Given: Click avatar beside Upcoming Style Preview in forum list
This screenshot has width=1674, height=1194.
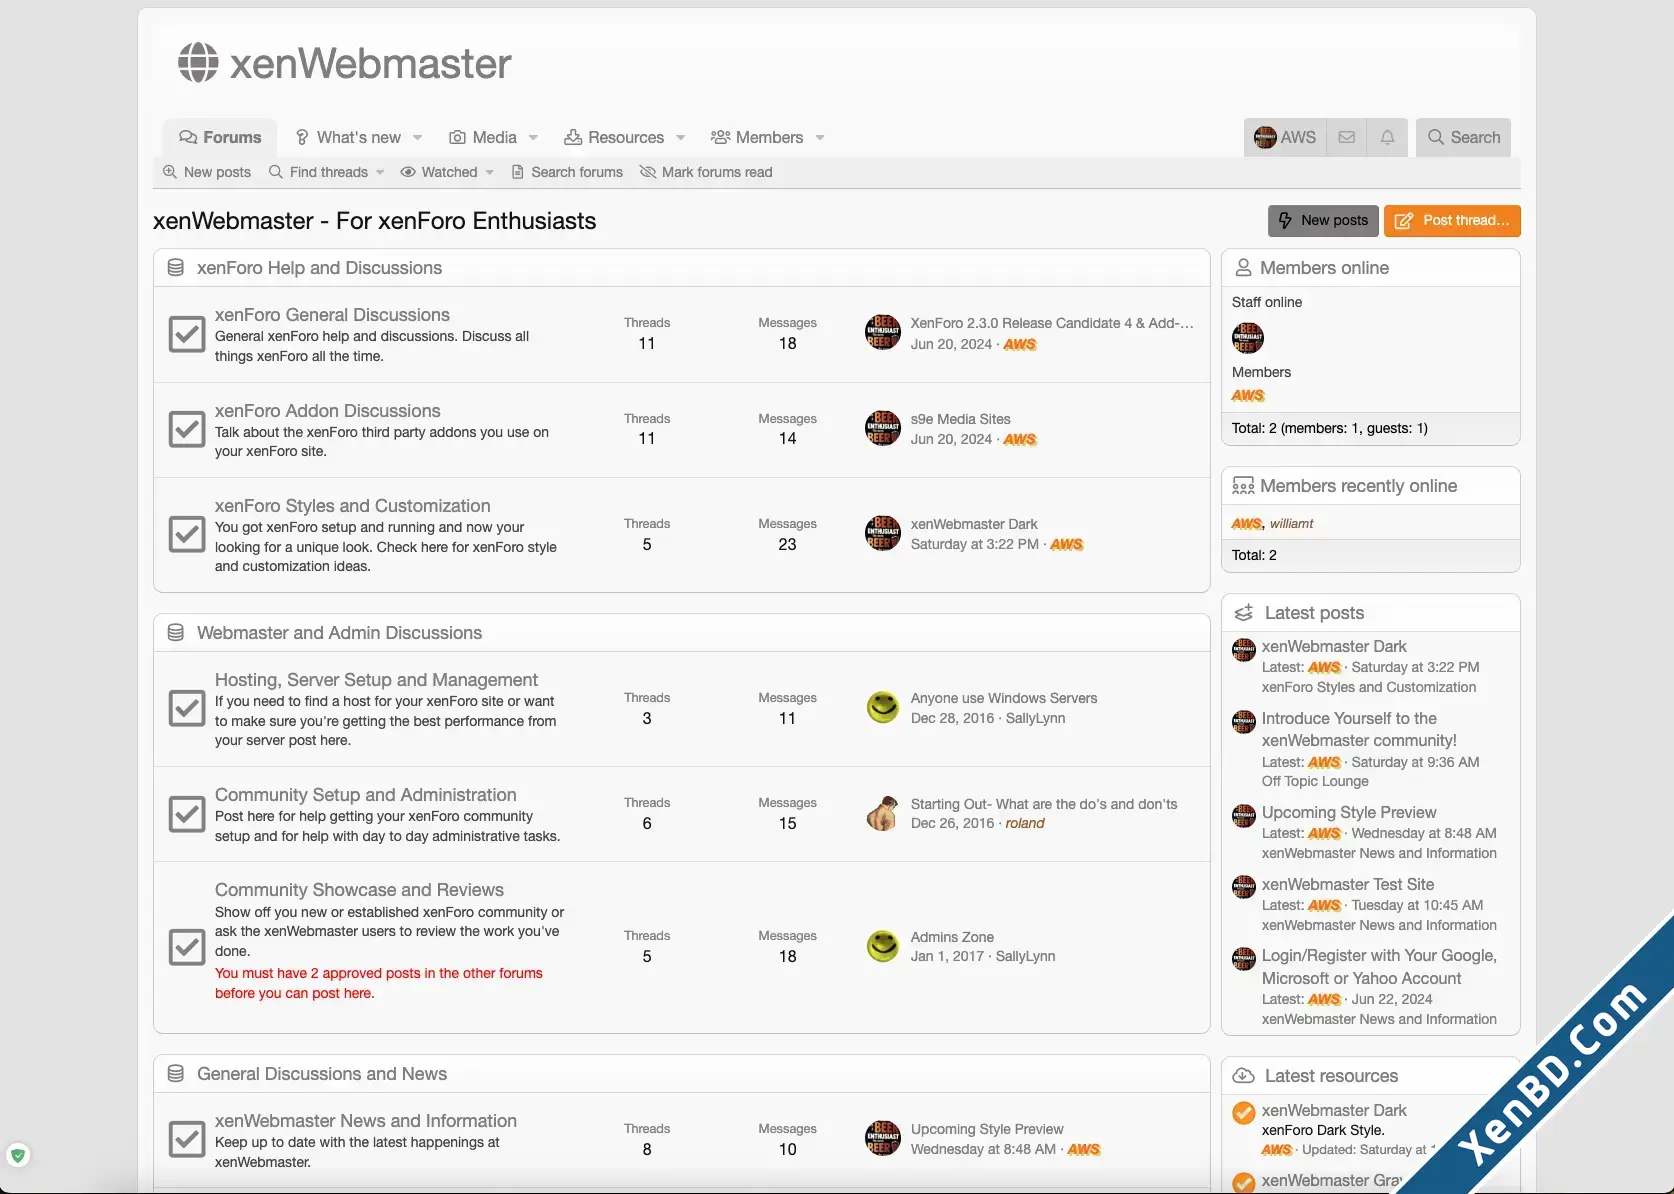Looking at the screenshot, I should [883, 1138].
